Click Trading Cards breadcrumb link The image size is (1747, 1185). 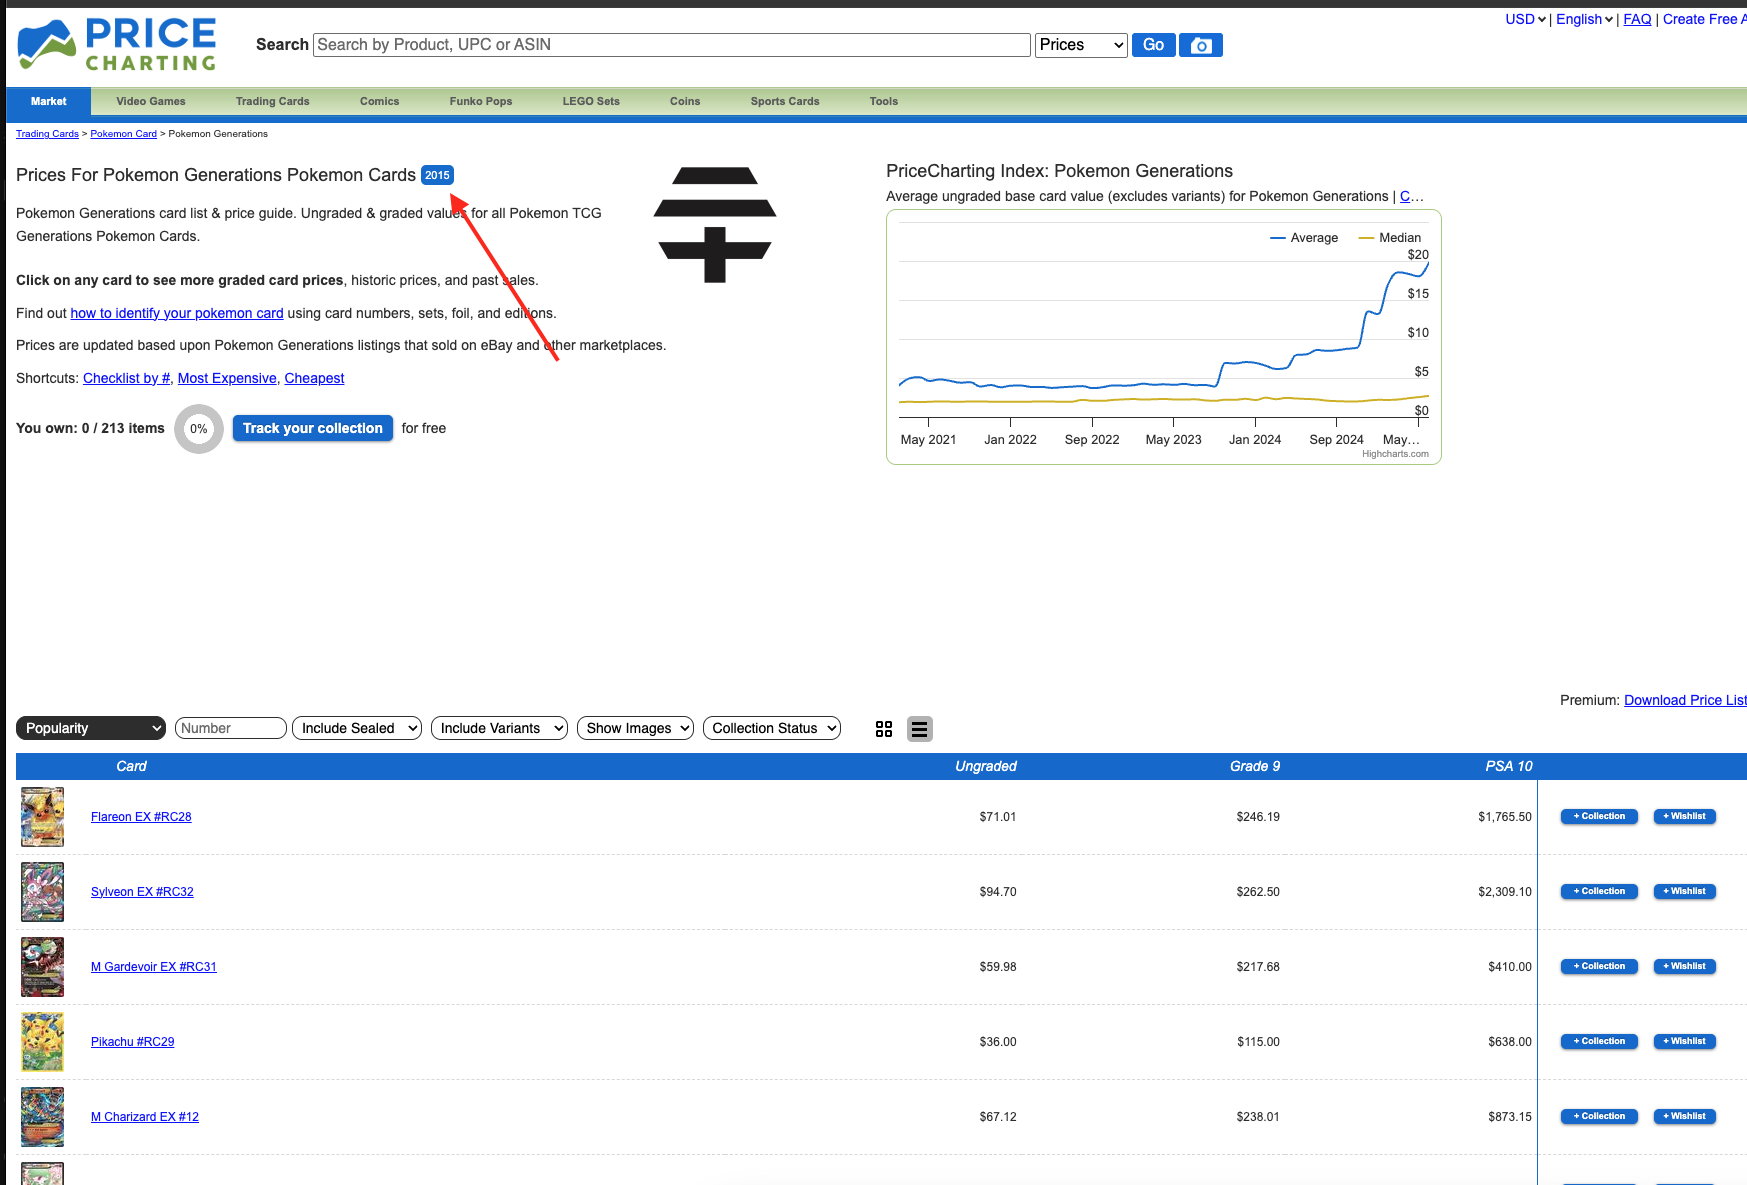(47, 134)
